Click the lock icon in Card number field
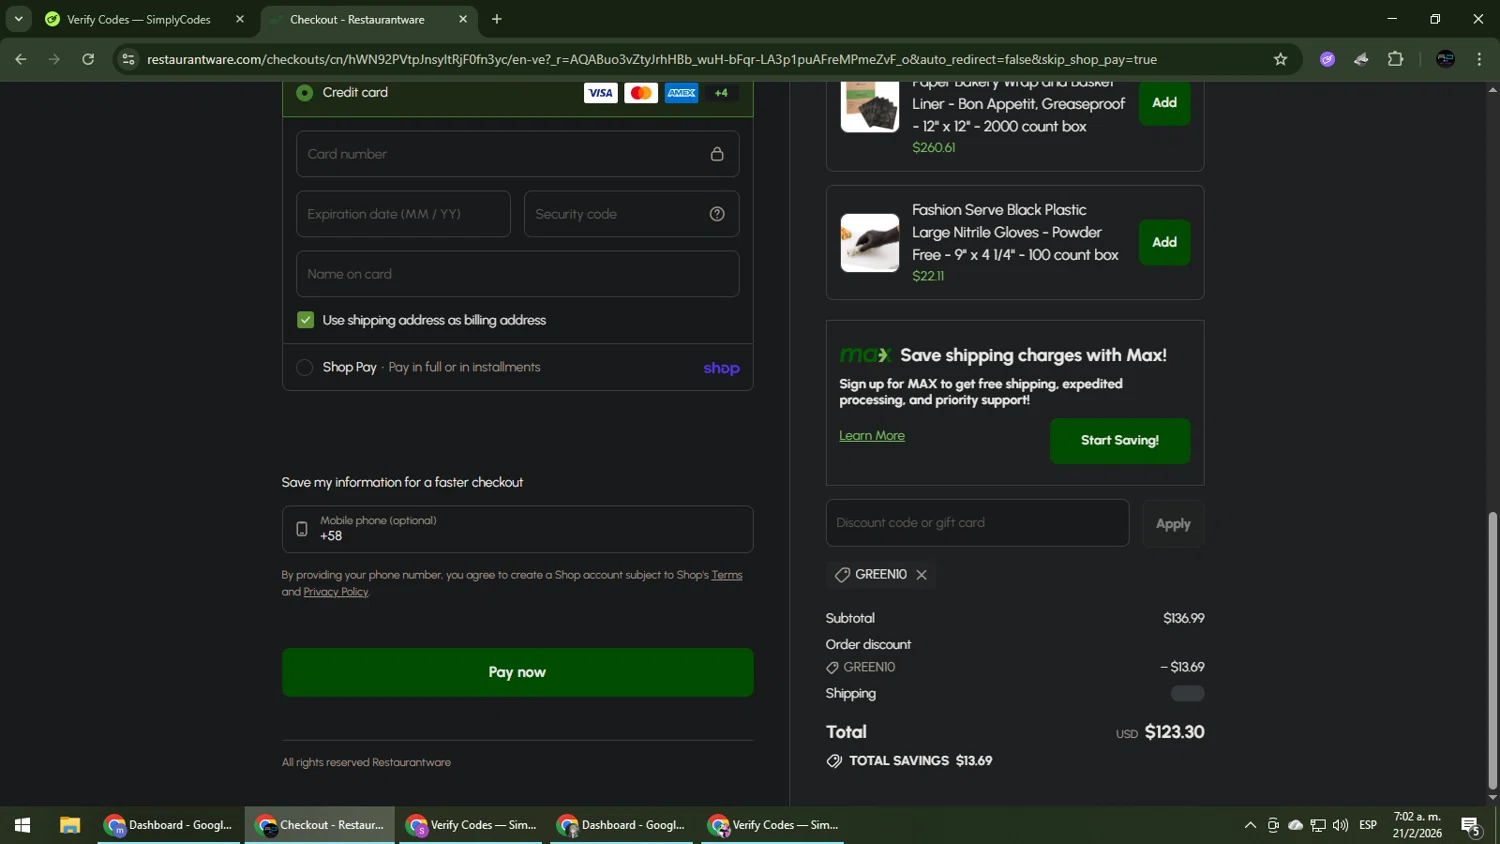The image size is (1500, 844). [717, 154]
